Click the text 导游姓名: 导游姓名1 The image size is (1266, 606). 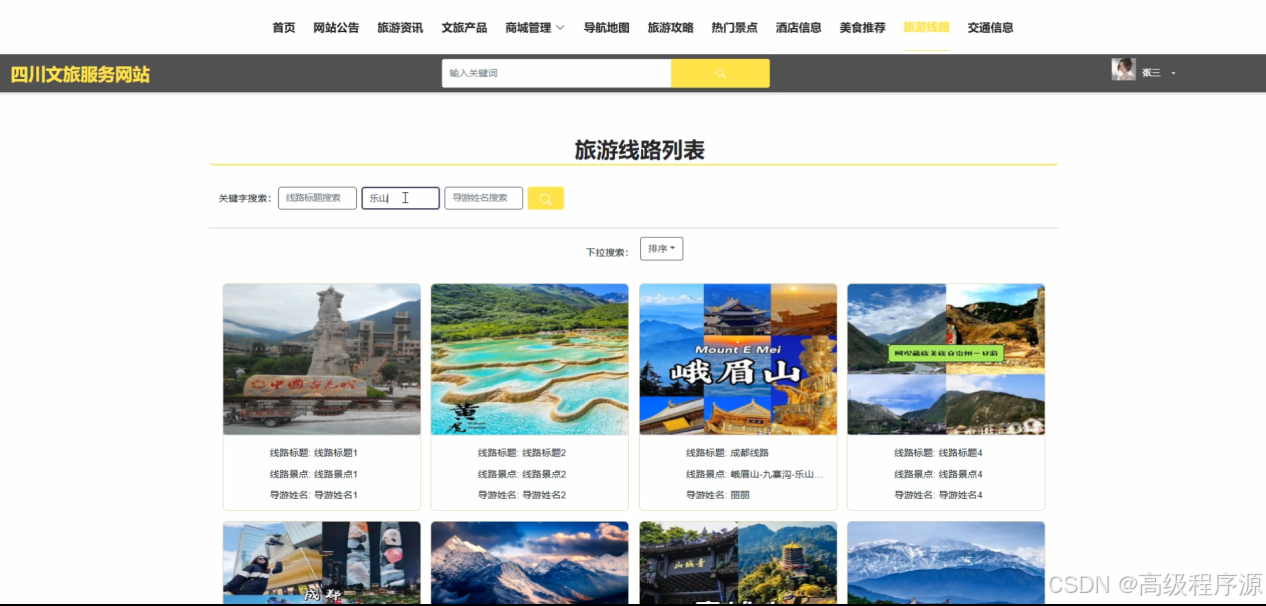[x=313, y=495]
